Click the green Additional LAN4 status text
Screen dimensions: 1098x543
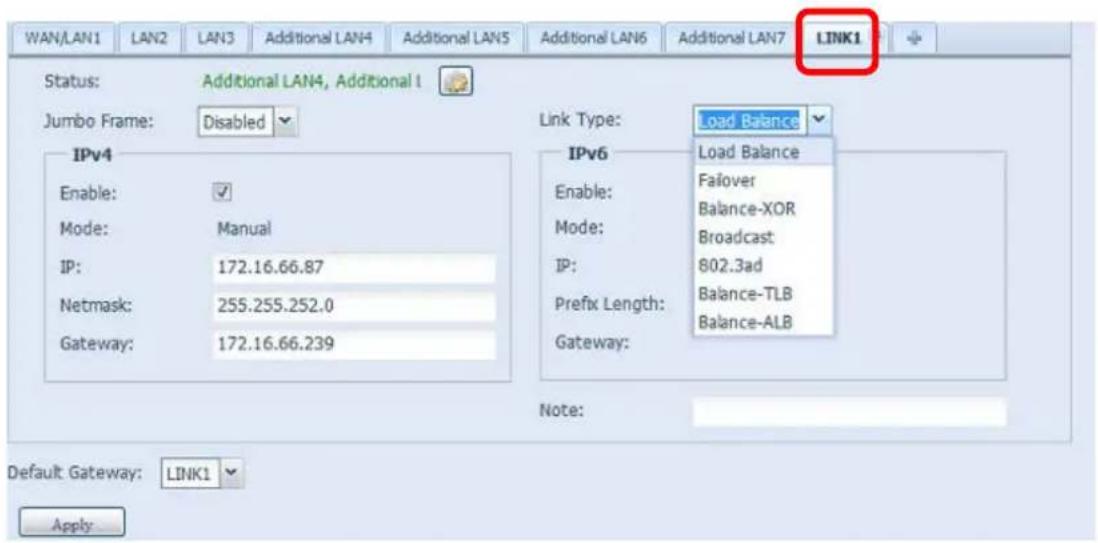point(312,81)
